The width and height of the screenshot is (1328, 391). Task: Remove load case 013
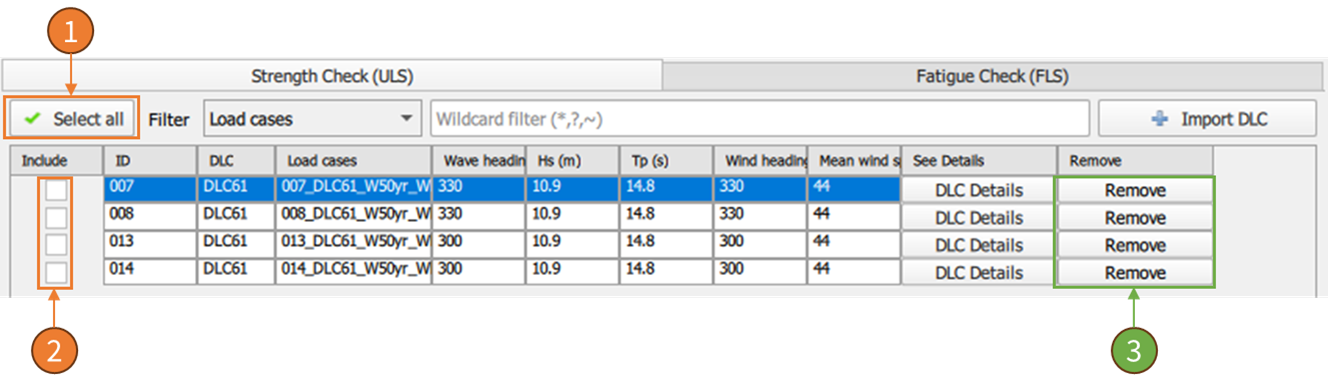(x=1135, y=245)
